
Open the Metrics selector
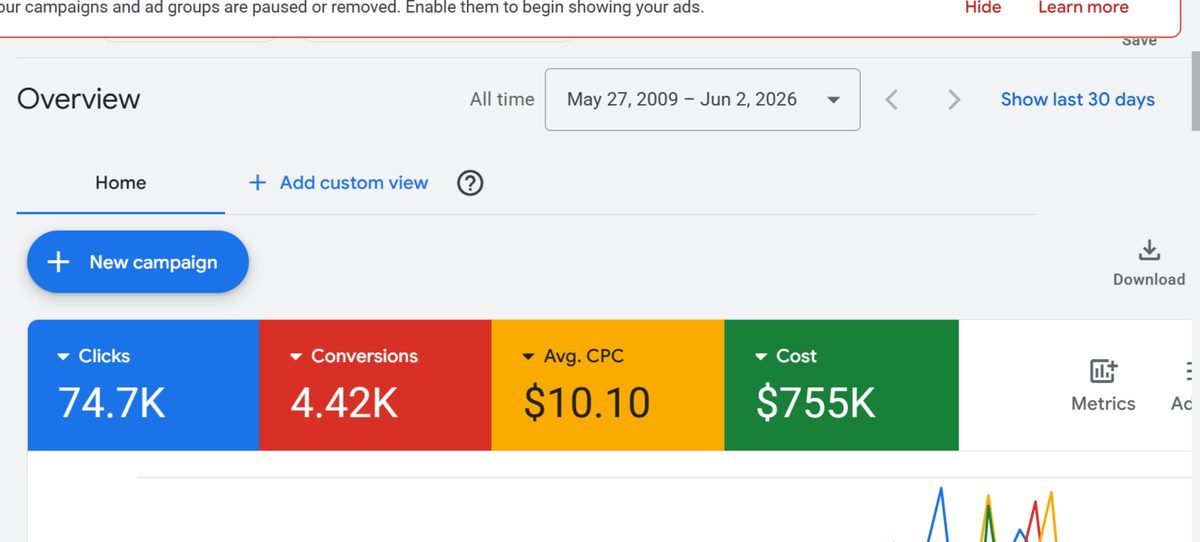(1103, 386)
